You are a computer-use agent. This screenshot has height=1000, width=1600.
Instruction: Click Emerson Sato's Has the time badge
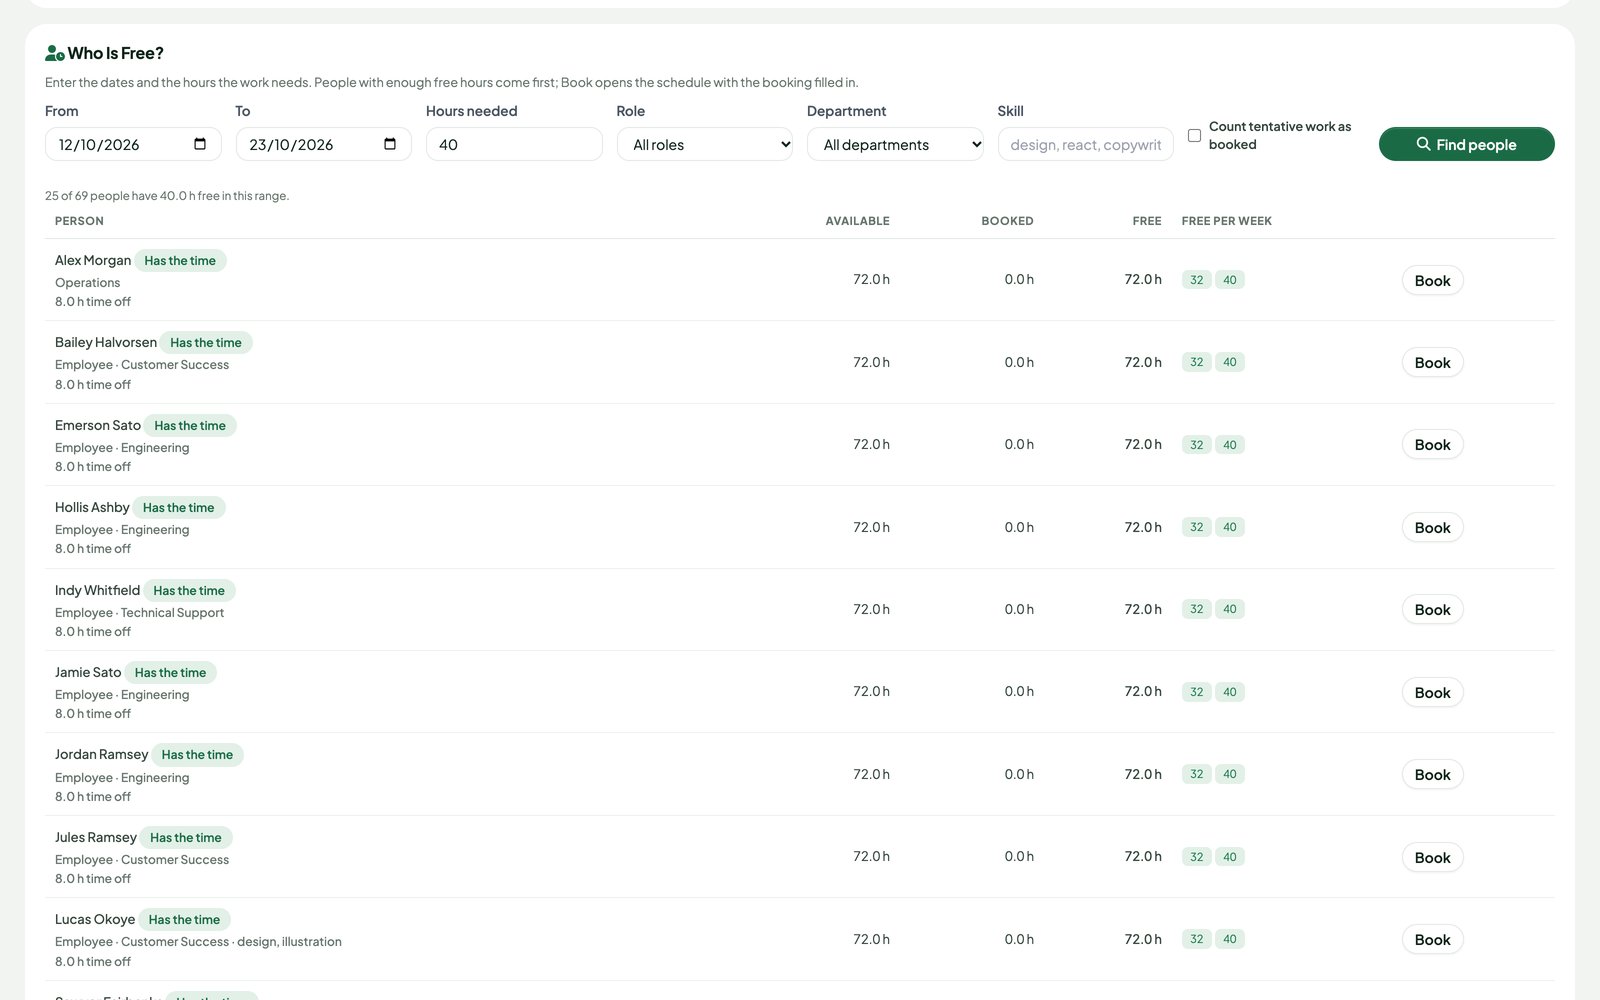point(190,425)
